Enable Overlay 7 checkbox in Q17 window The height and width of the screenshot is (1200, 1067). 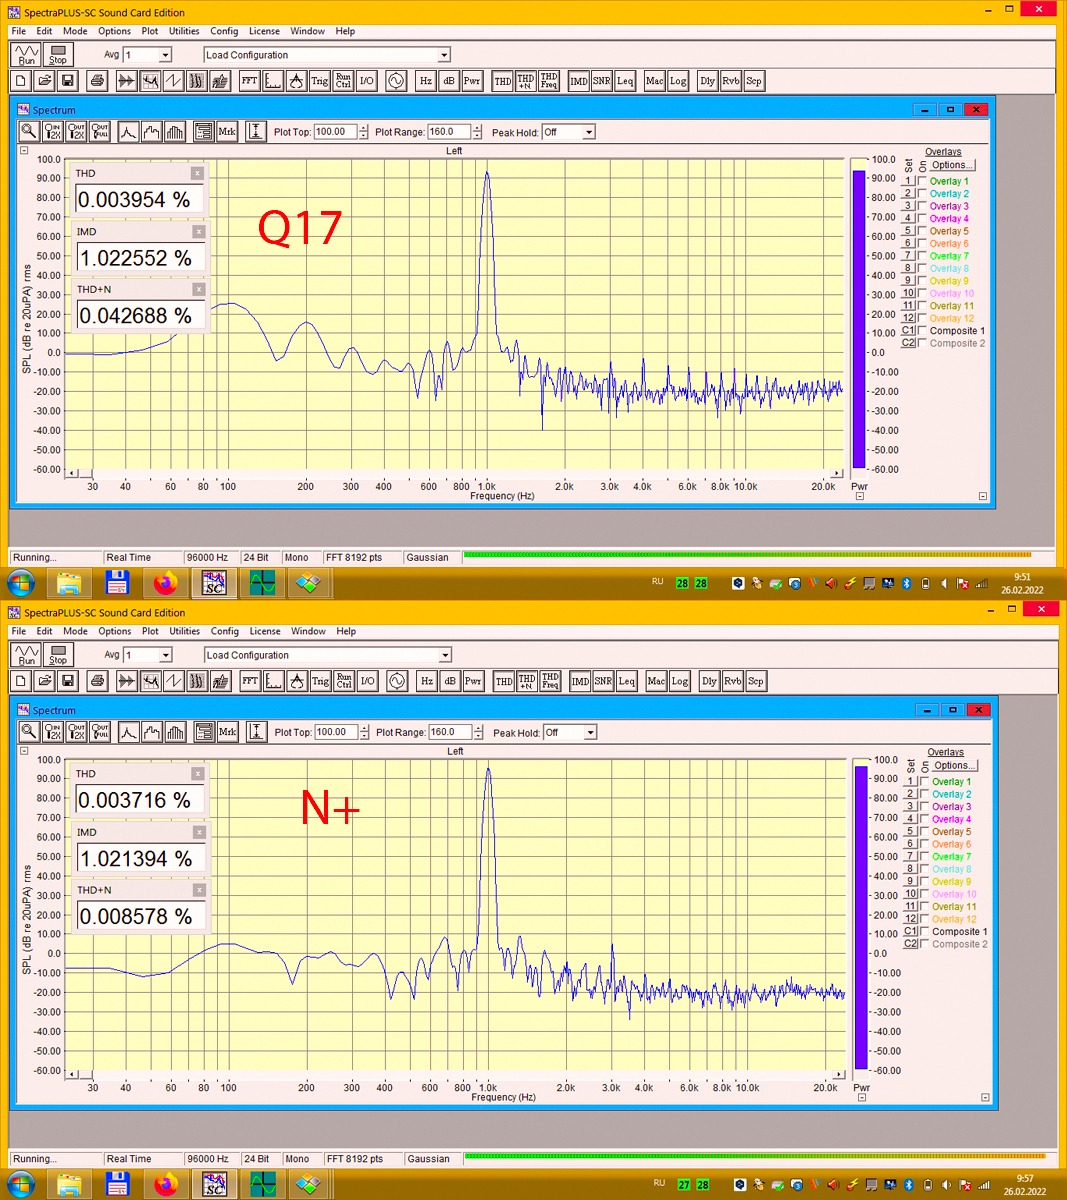pos(923,256)
